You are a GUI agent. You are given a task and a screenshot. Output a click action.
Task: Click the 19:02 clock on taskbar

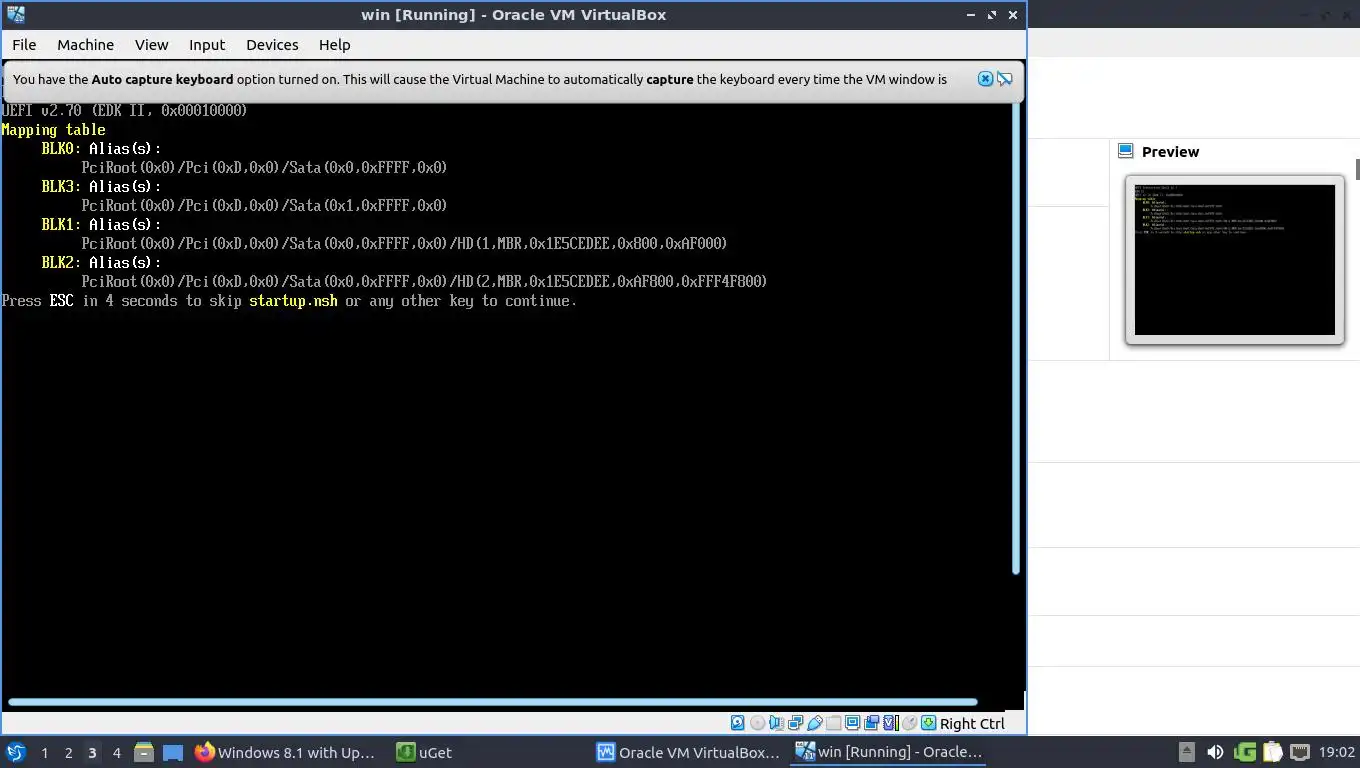pos(1336,752)
